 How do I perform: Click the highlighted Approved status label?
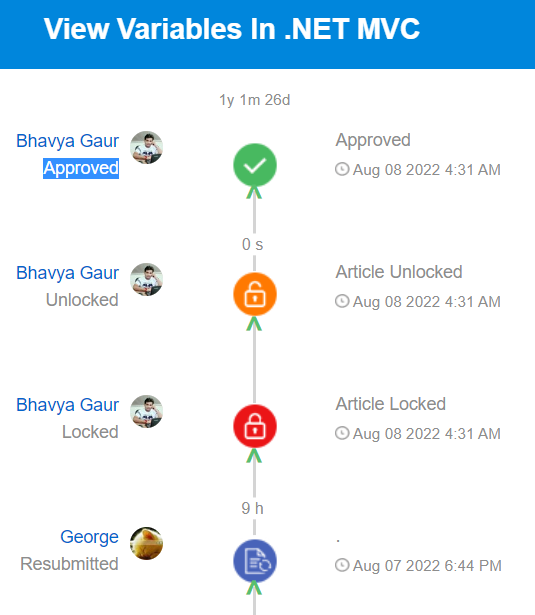(81, 168)
